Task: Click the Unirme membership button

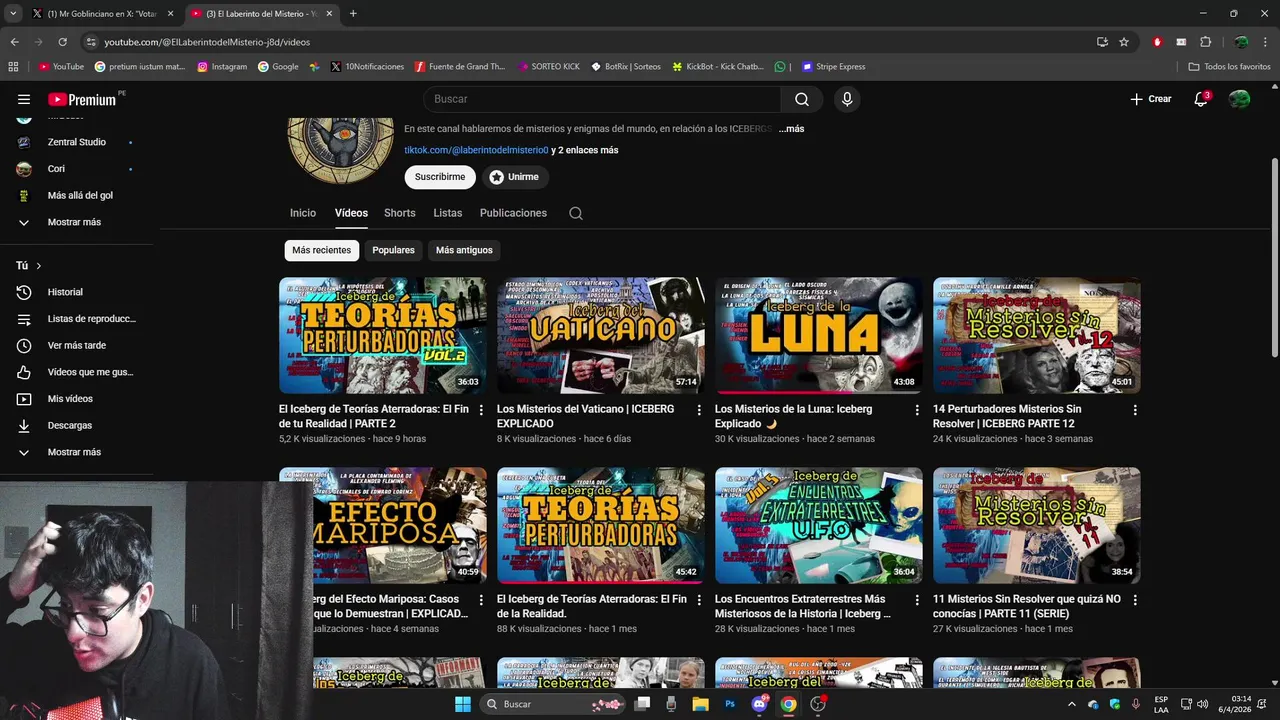Action: pos(515,177)
